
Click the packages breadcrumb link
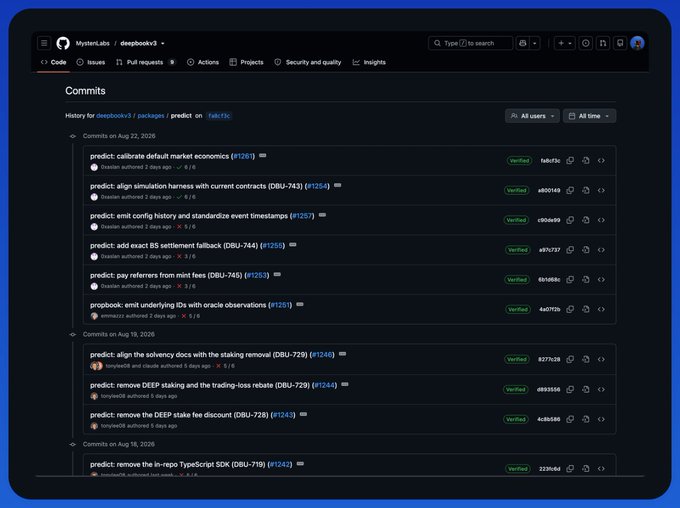tap(151, 116)
